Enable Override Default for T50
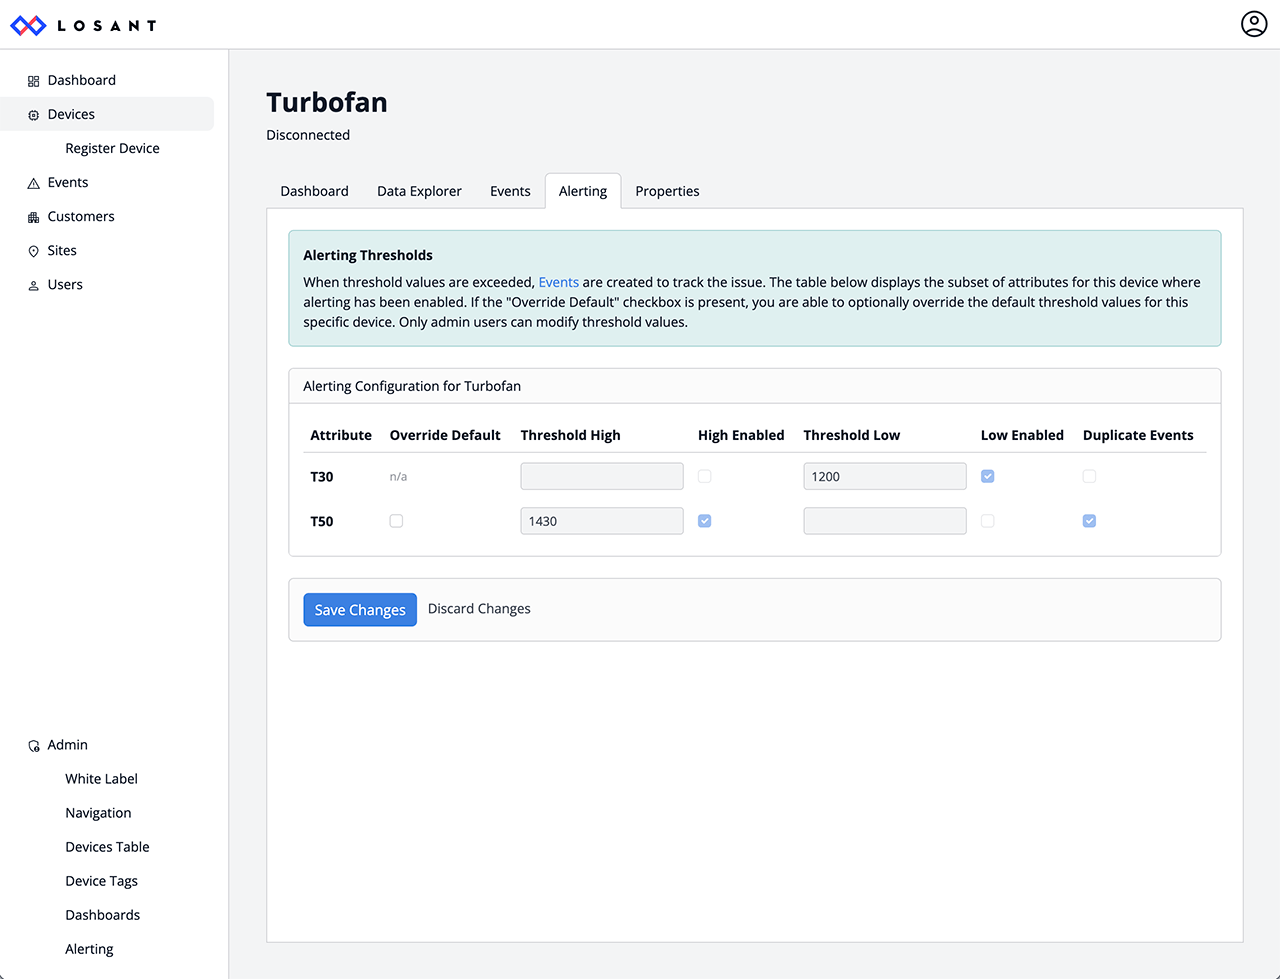This screenshot has width=1280, height=979. (x=396, y=520)
